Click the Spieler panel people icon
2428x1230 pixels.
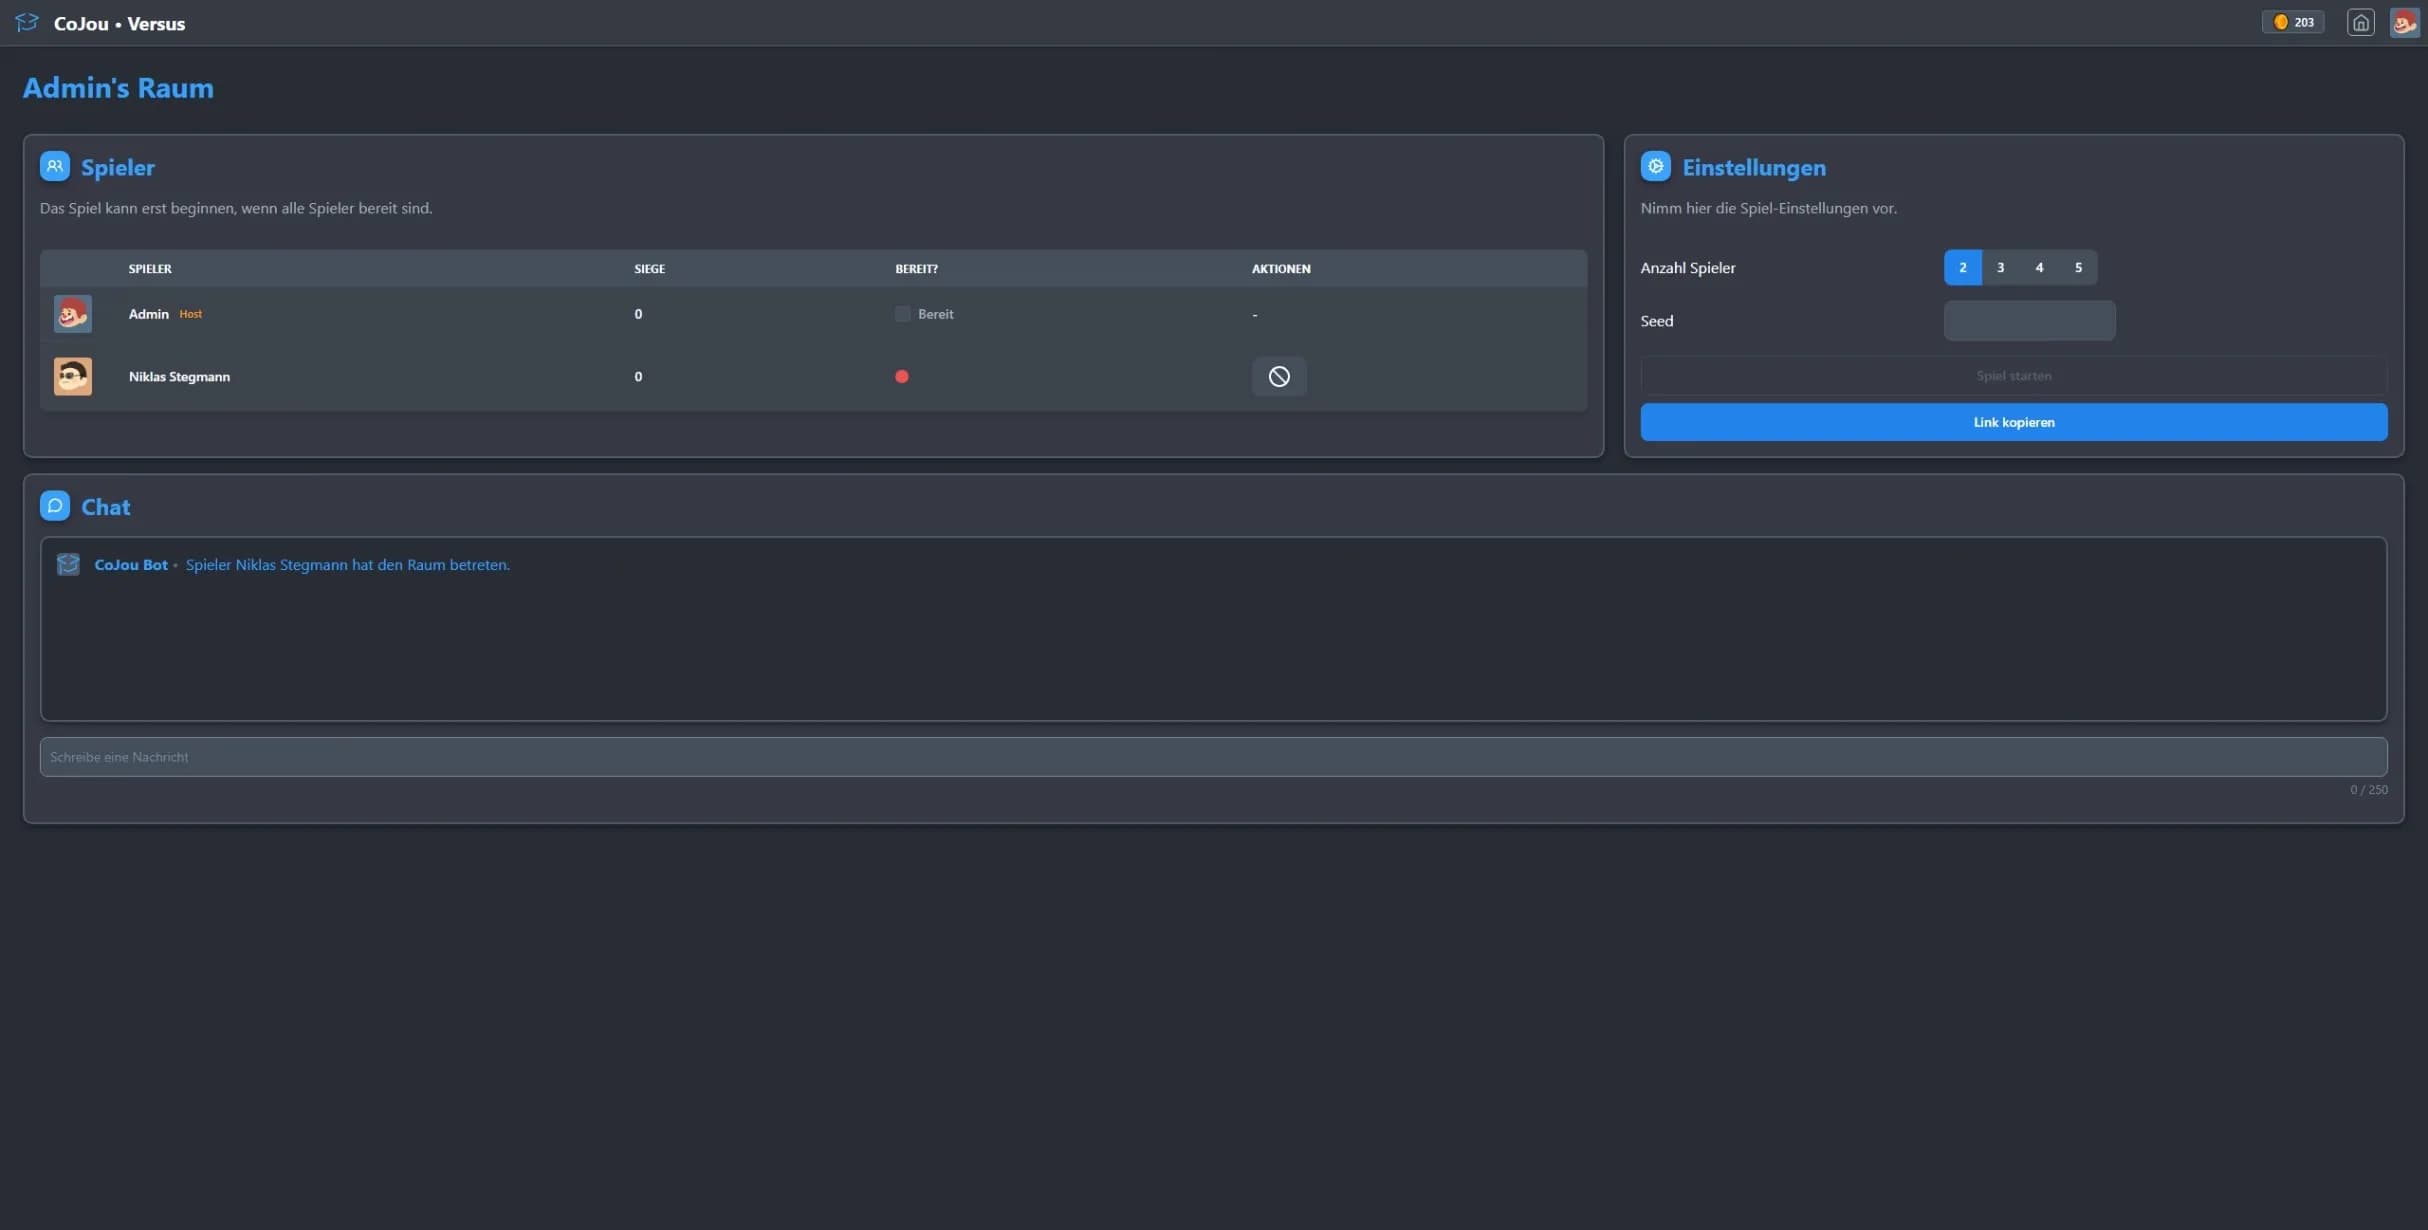coord(55,166)
